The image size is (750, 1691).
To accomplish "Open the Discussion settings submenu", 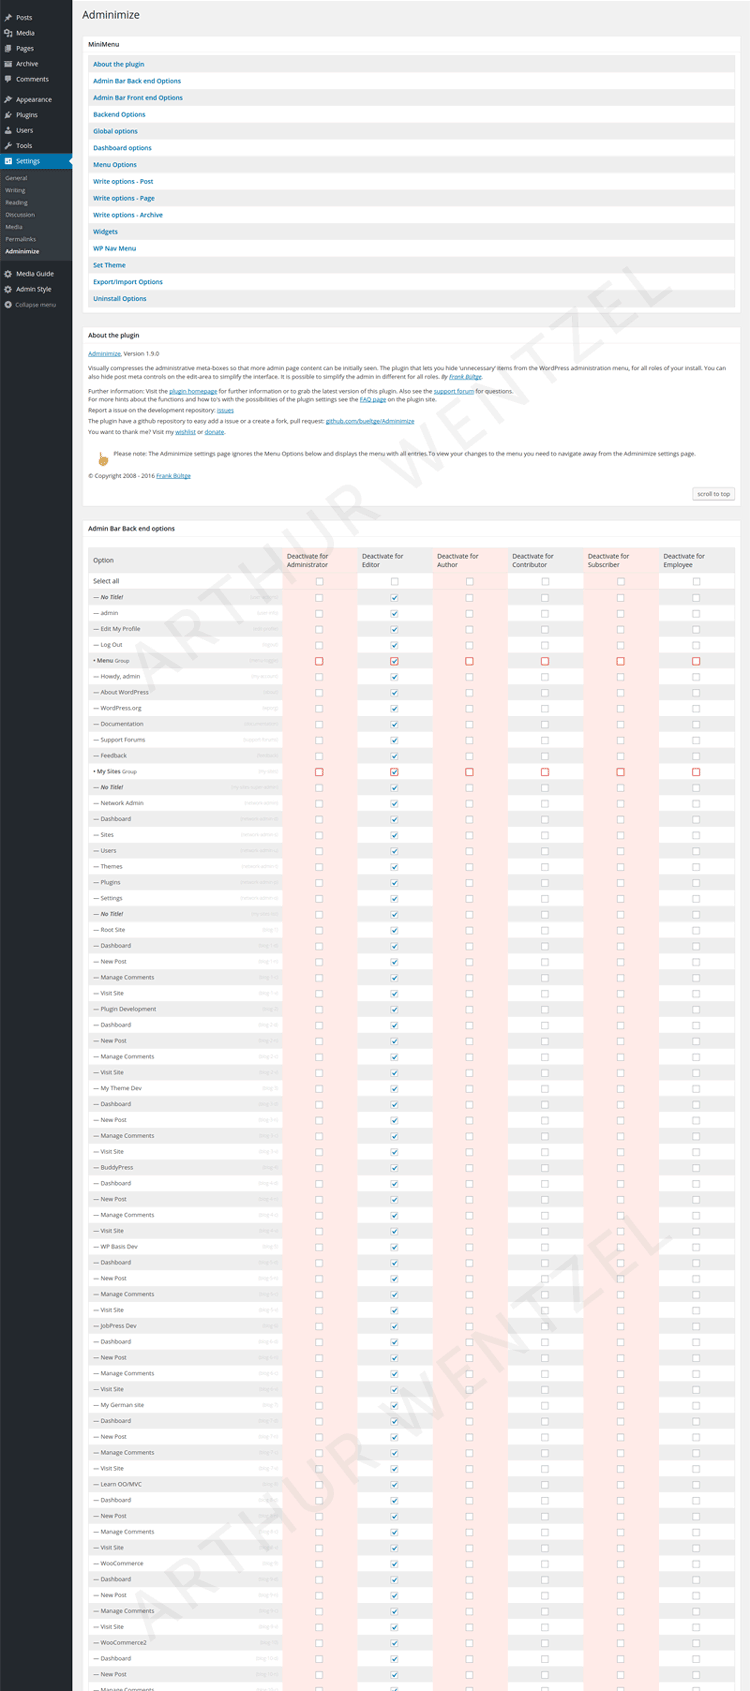I will (x=20, y=214).
